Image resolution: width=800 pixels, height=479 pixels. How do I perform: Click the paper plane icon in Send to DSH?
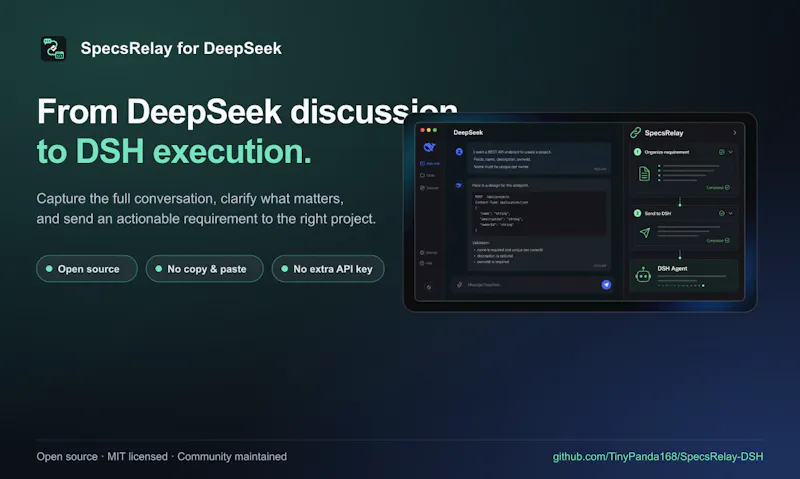[x=645, y=233]
